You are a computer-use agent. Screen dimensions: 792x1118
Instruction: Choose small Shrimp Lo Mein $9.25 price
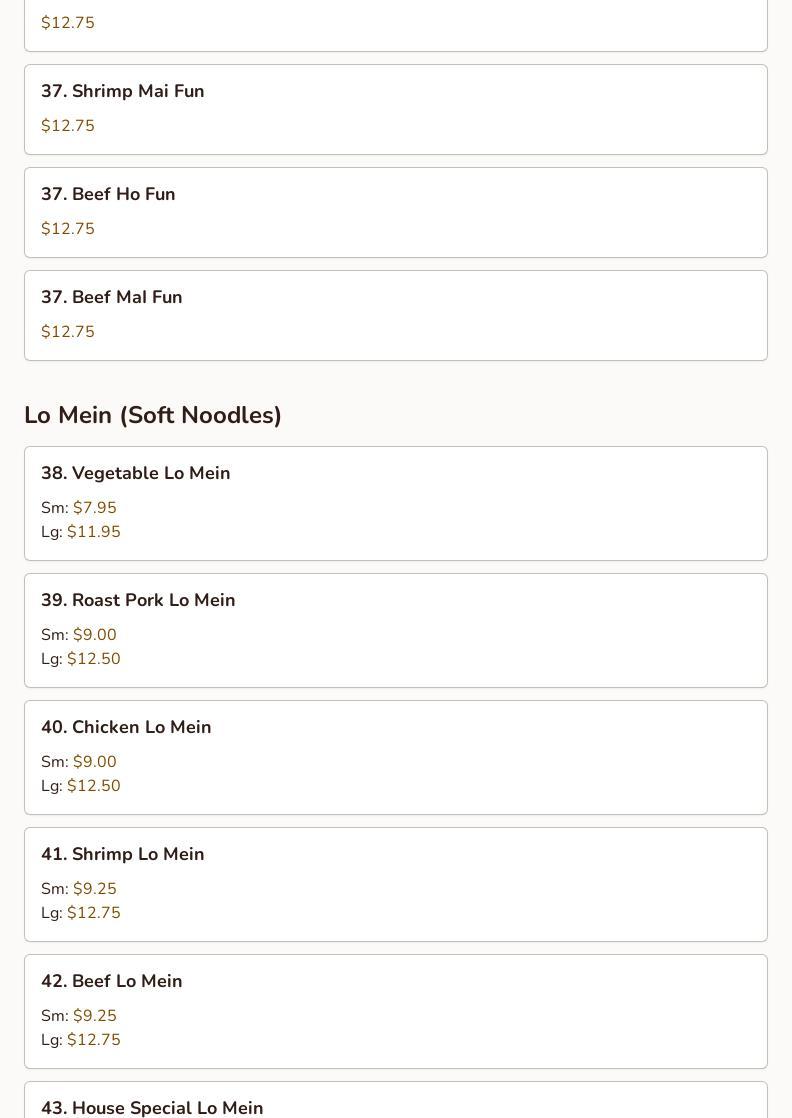94,889
